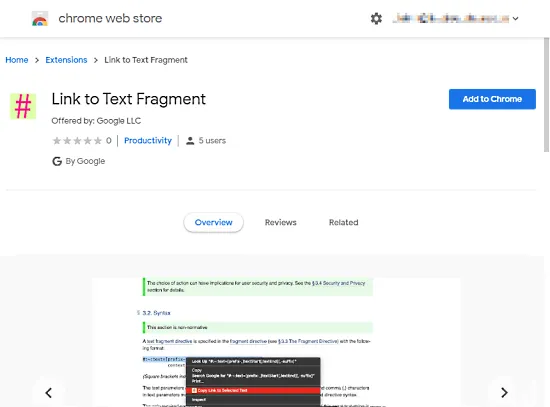The height and width of the screenshot is (407, 550).
Task: Go to Home breadcrumb link
Action: [17, 60]
